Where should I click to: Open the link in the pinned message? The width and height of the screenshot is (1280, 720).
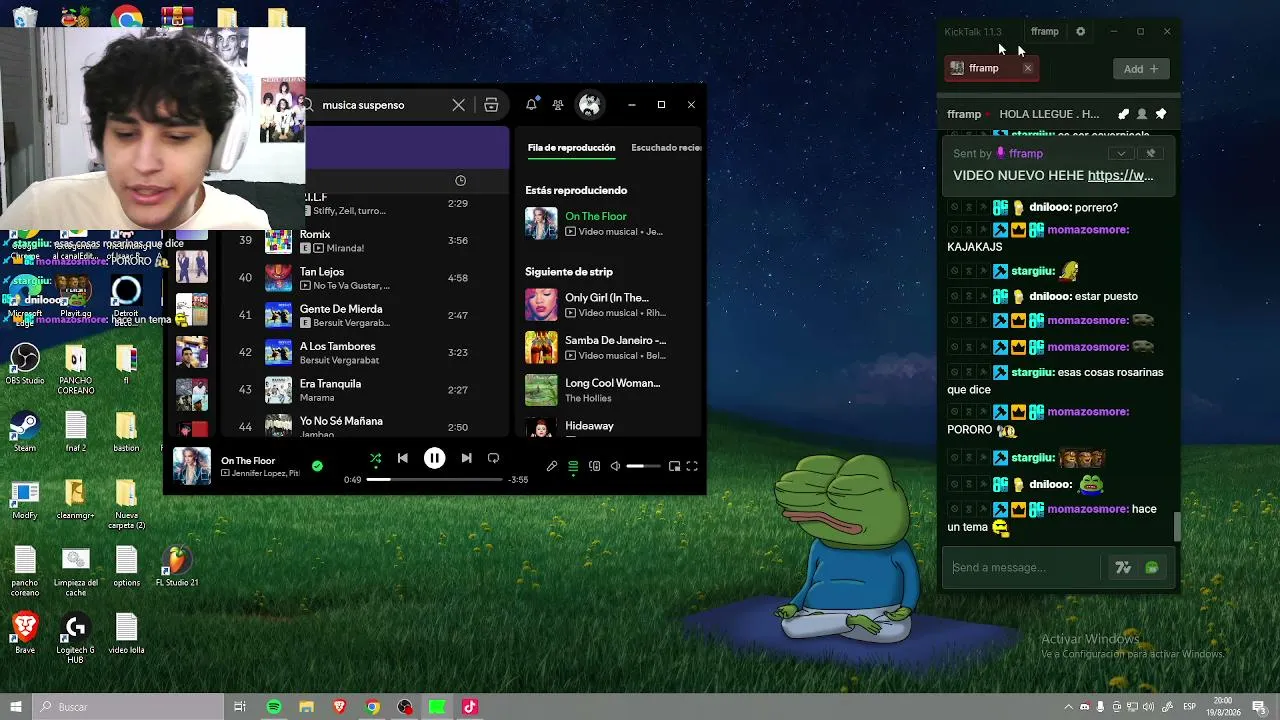1120,176
